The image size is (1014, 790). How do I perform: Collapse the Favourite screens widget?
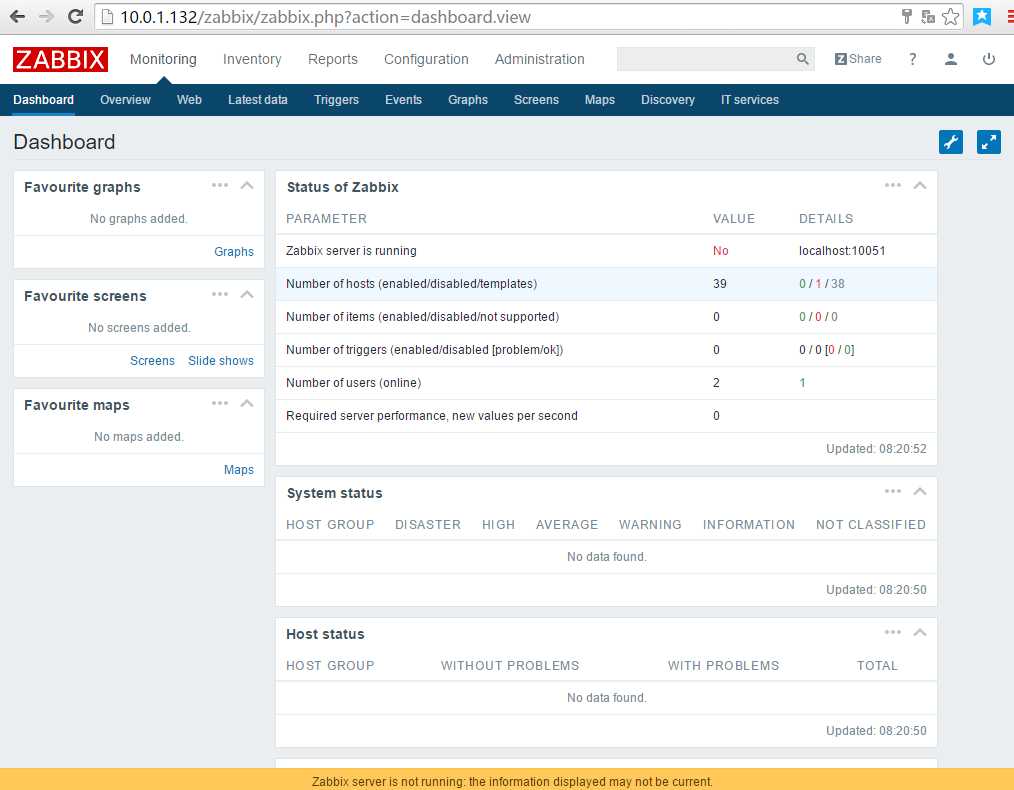247,294
